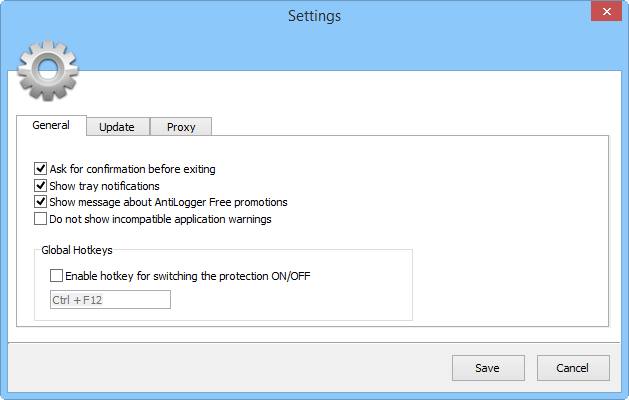Switch to the General tab
This screenshot has width=629, height=400.
pyautogui.click(x=51, y=126)
